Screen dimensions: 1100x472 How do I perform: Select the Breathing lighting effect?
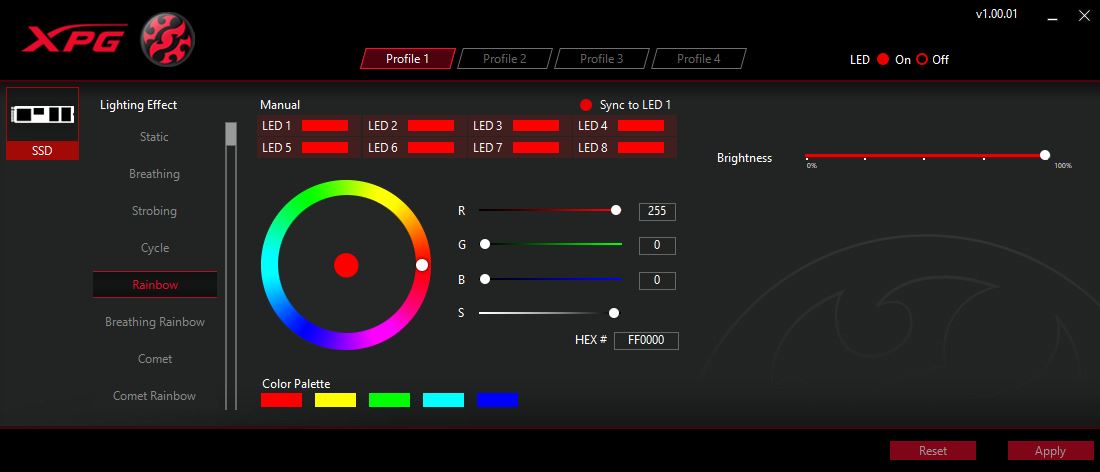point(154,174)
